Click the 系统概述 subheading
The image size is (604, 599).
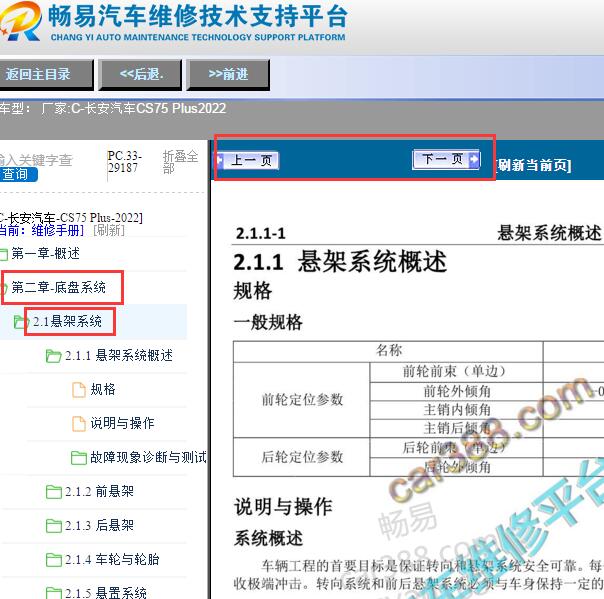268,538
